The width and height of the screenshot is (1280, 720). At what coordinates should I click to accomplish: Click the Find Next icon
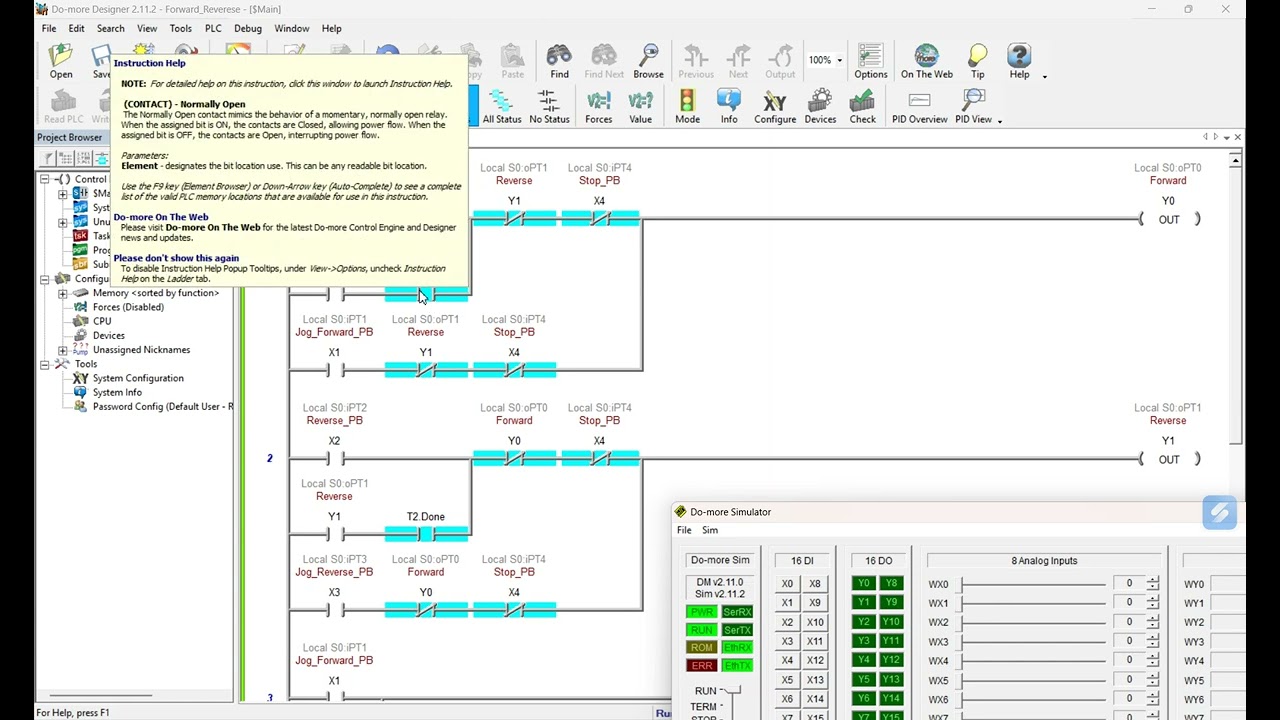point(604,62)
